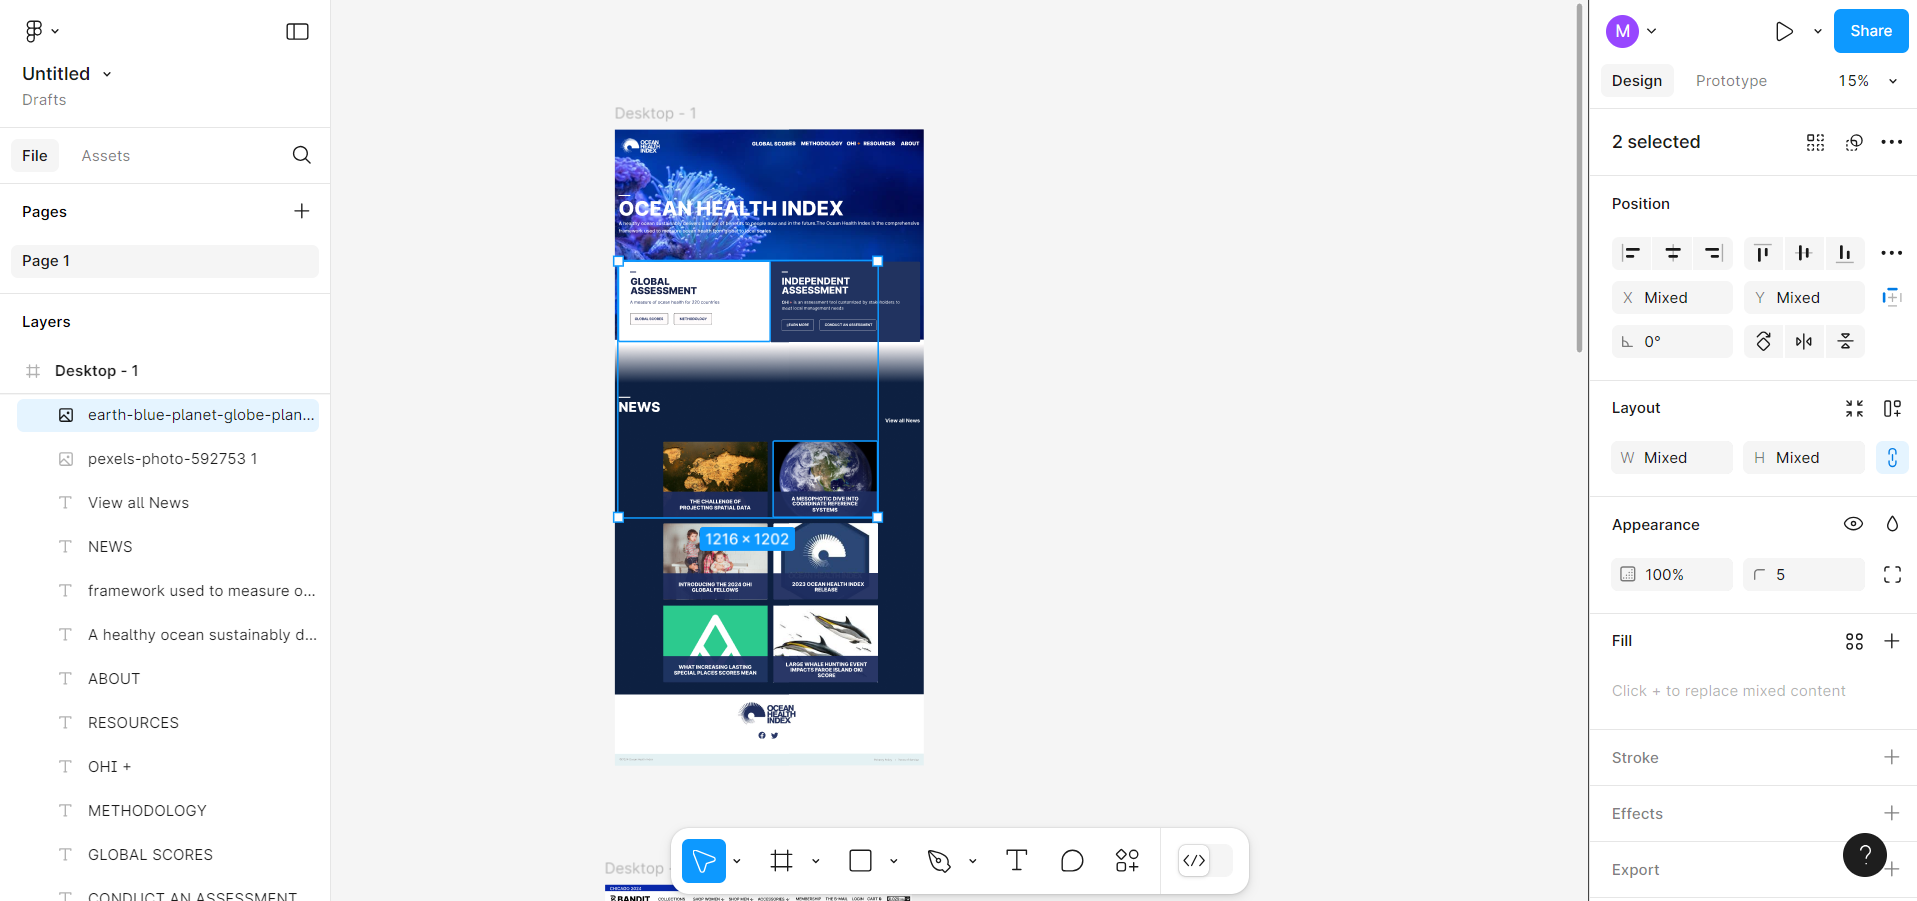Image resolution: width=1917 pixels, height=901 pixels.
Task: Select the Text tool
Action: coord(1016,860)
